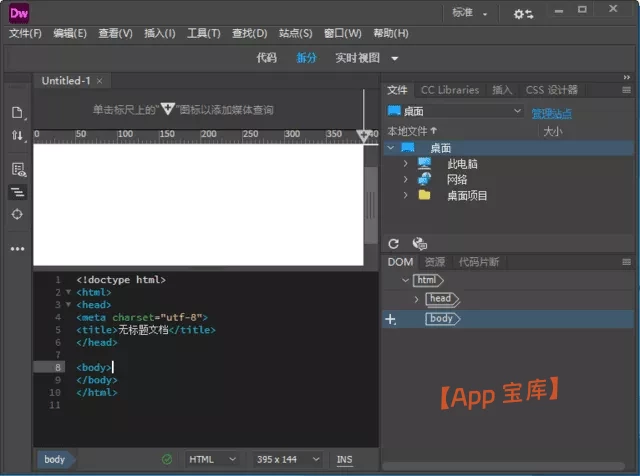Select the DOM tab

400,262
